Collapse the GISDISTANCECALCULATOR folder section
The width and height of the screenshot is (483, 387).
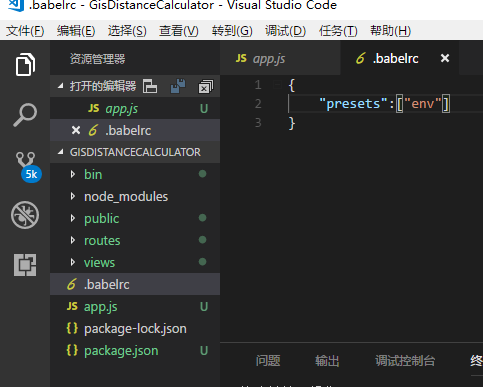60,152
